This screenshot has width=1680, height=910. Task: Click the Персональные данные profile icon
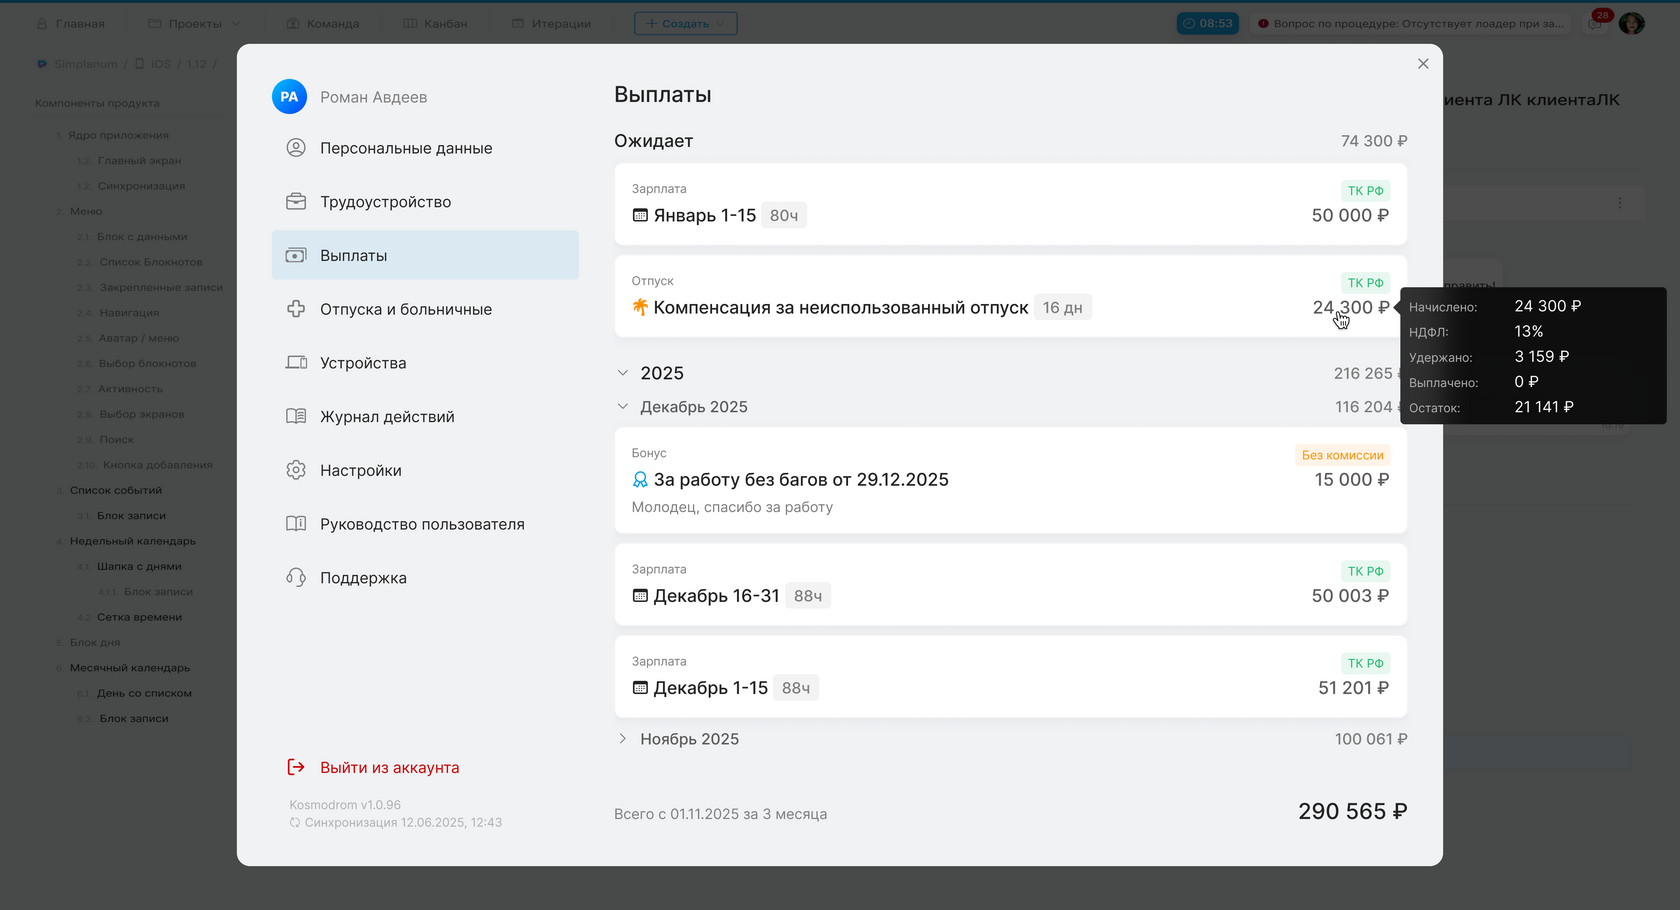tap(296, 148)
